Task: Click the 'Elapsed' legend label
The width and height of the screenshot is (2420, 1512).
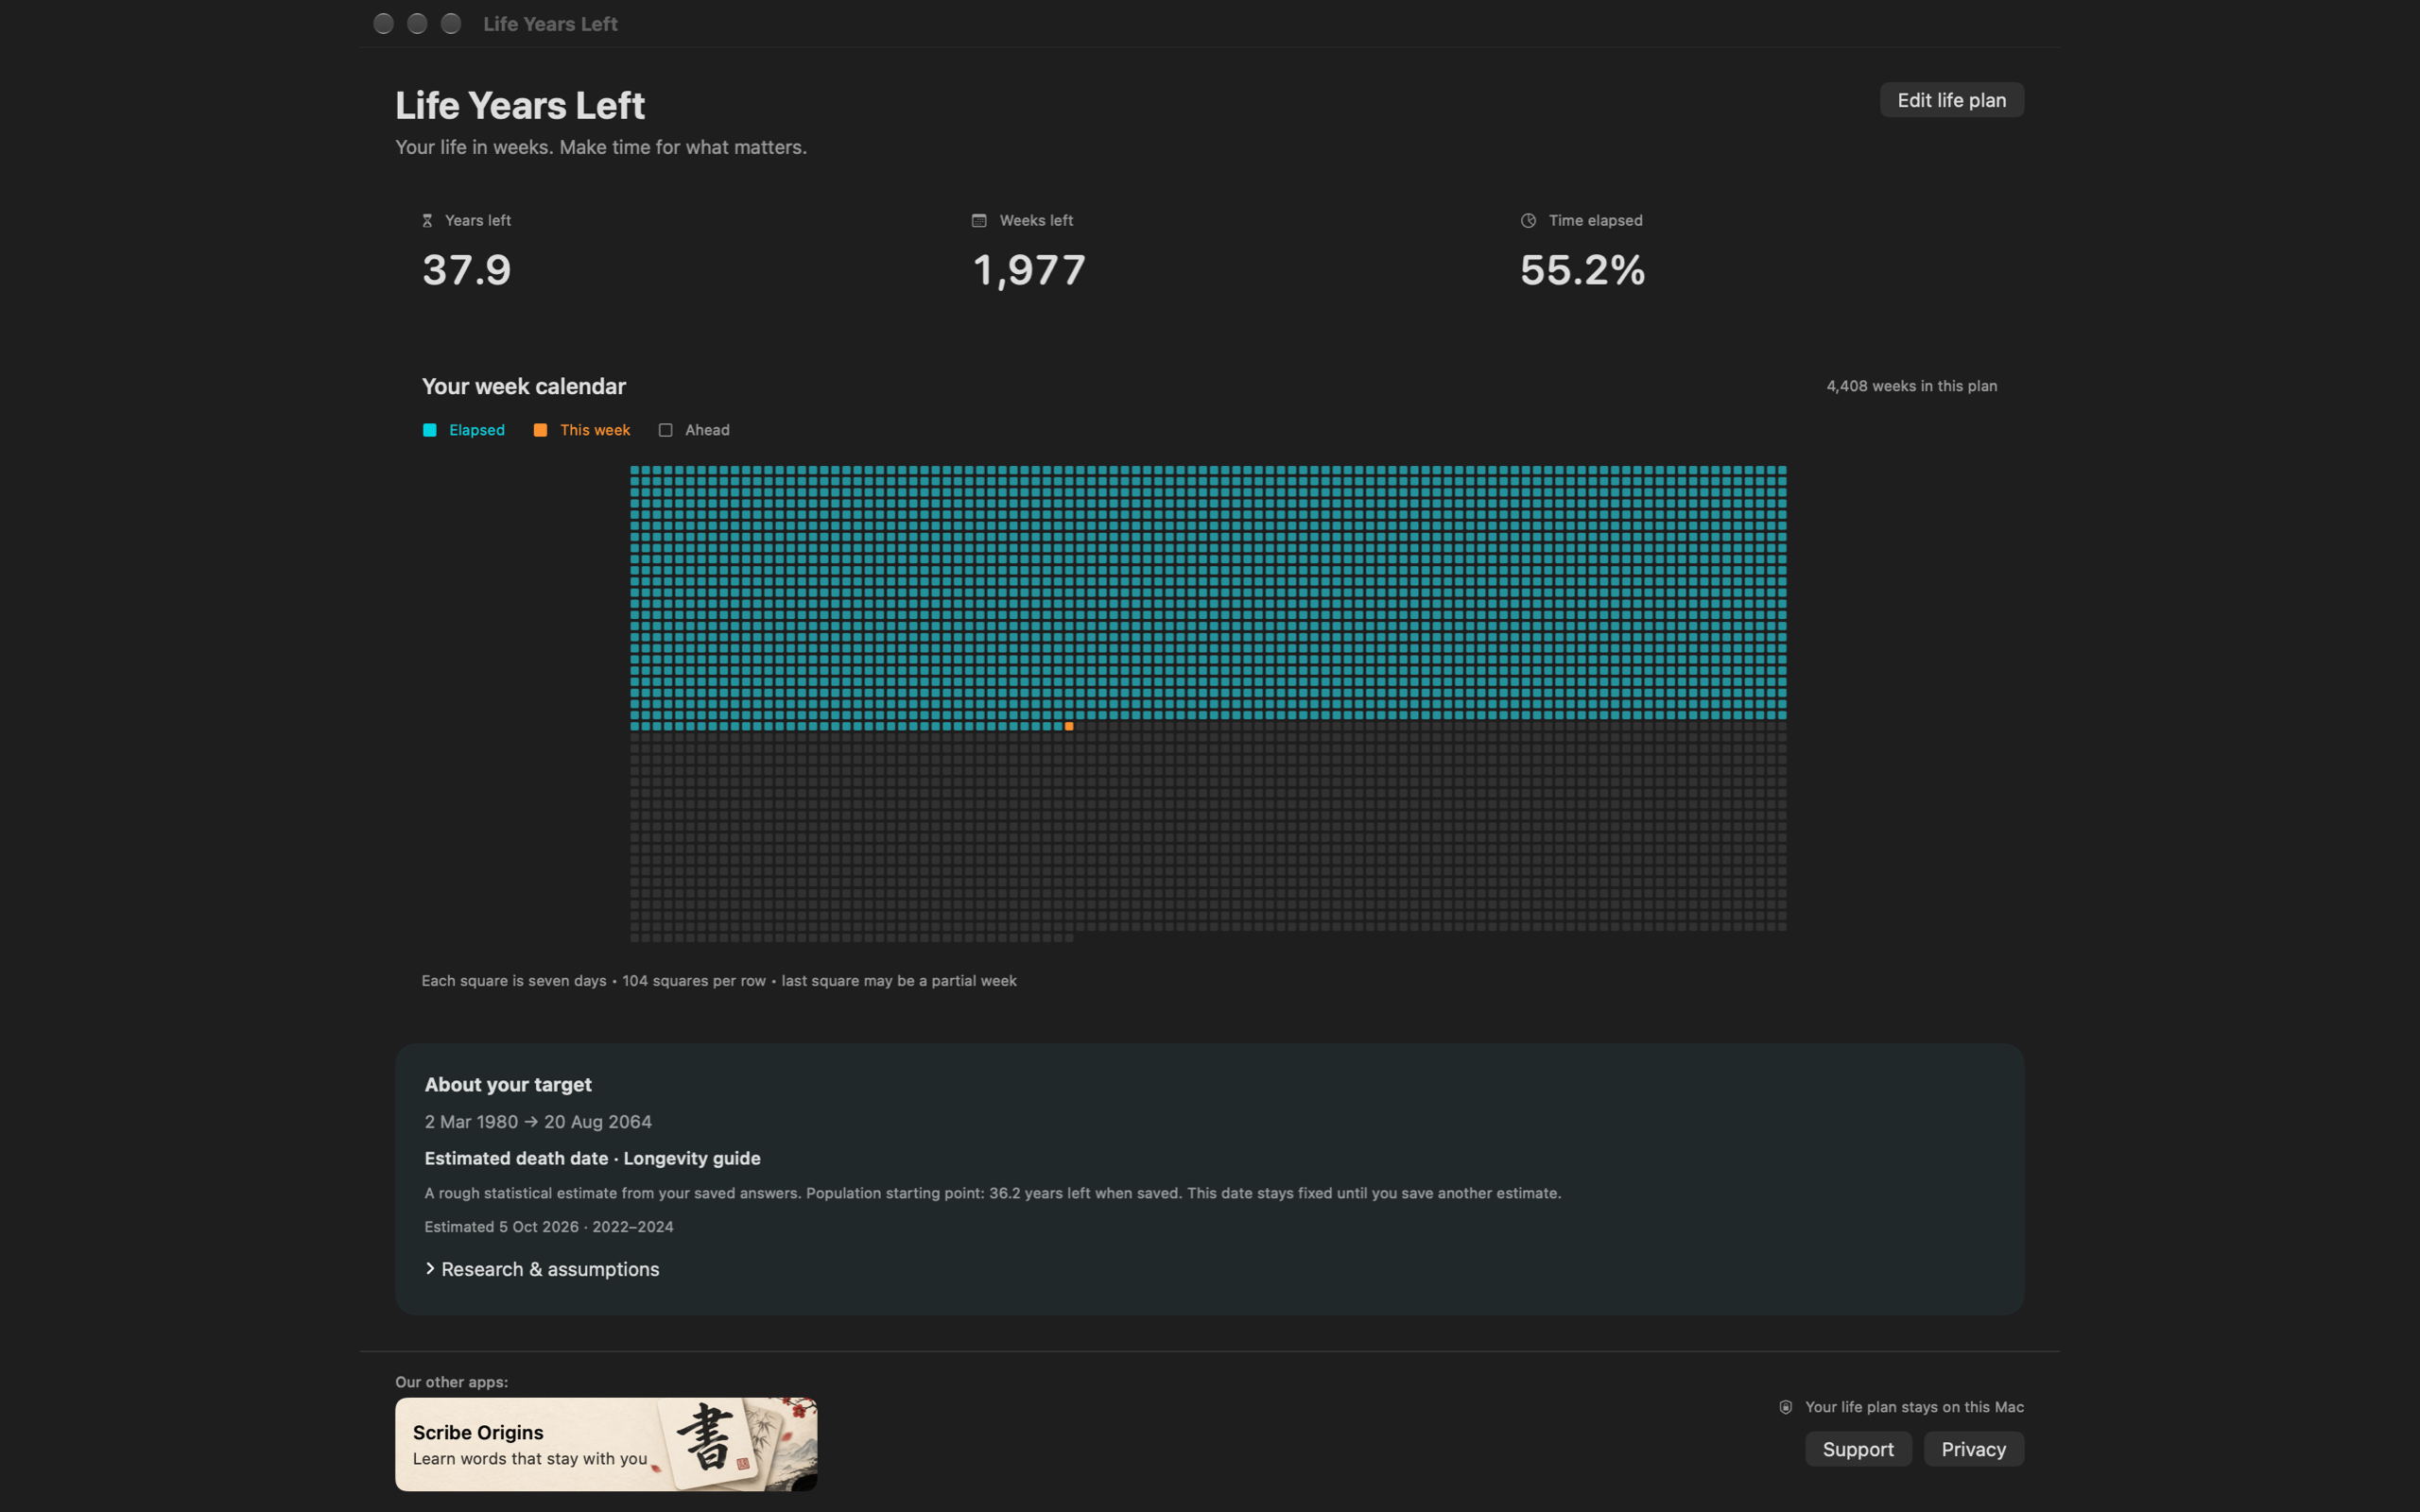Action: point(477,430)
